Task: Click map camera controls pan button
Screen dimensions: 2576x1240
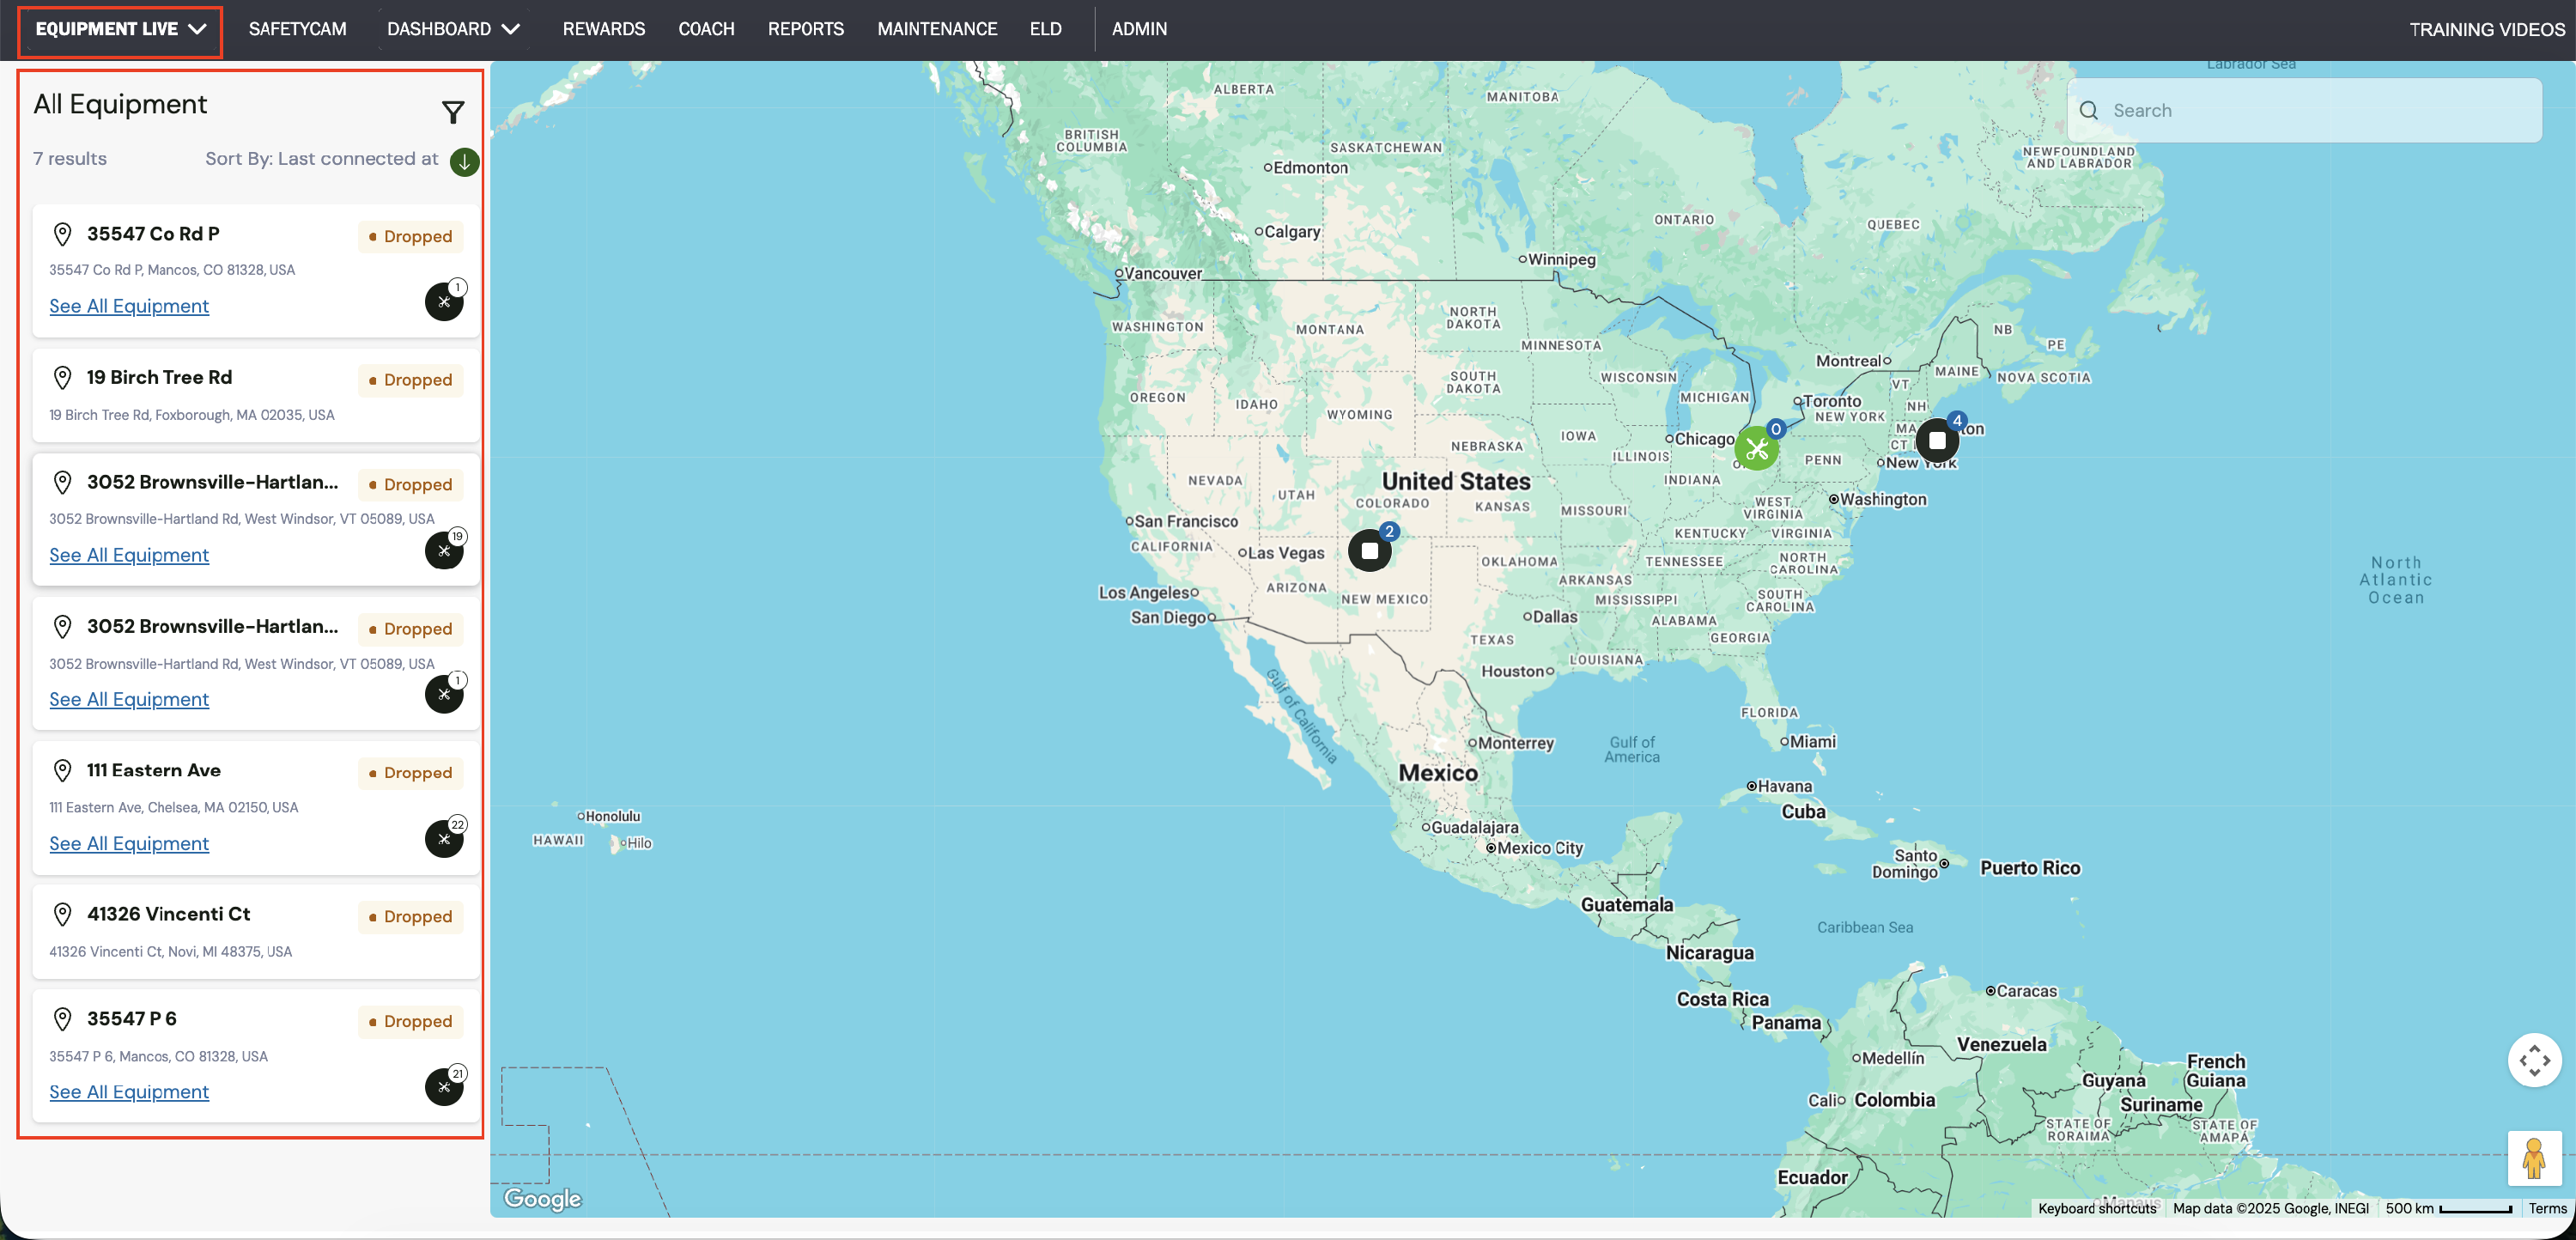Action: tap(2533, 1060)
